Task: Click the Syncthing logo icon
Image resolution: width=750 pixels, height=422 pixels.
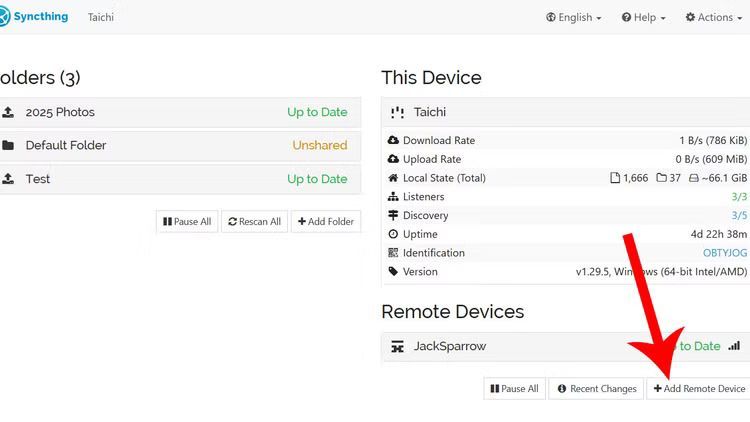Action: 4,17
